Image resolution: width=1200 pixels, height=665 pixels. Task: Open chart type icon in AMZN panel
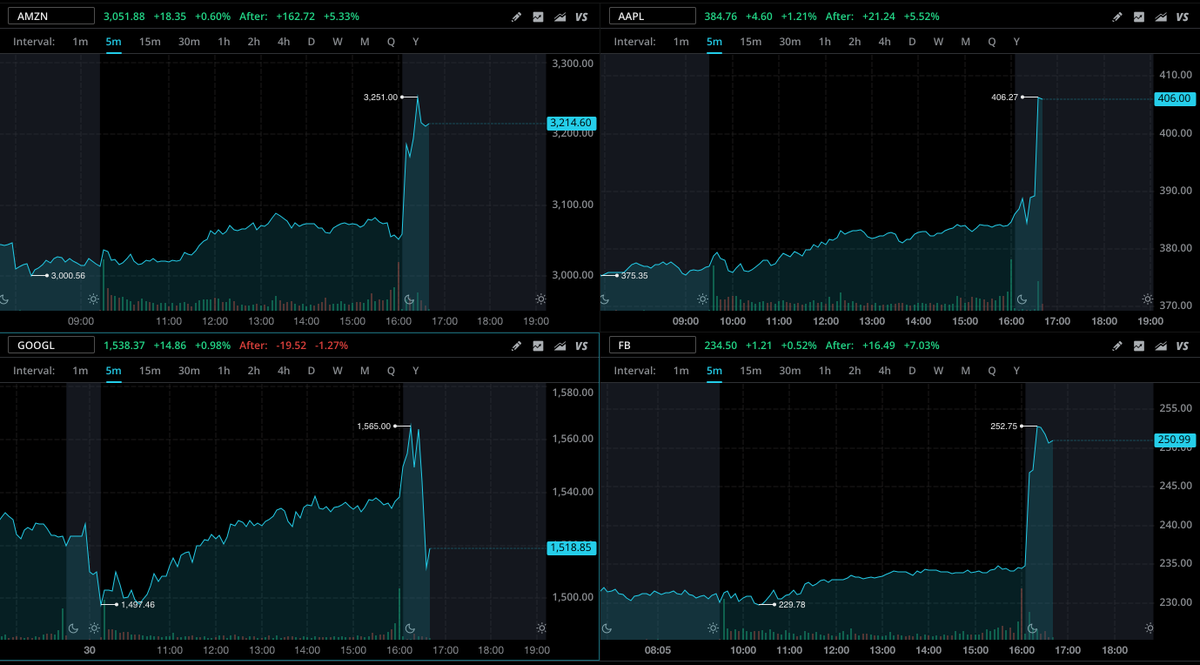538,17
